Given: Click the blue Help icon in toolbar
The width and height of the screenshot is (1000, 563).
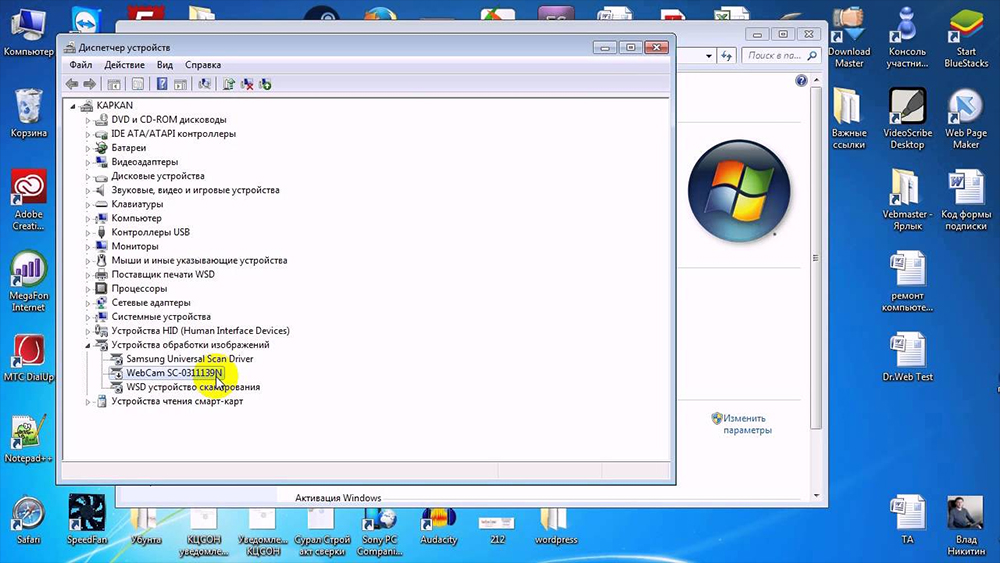Looking at the screenshot, I should coord(161,85).
